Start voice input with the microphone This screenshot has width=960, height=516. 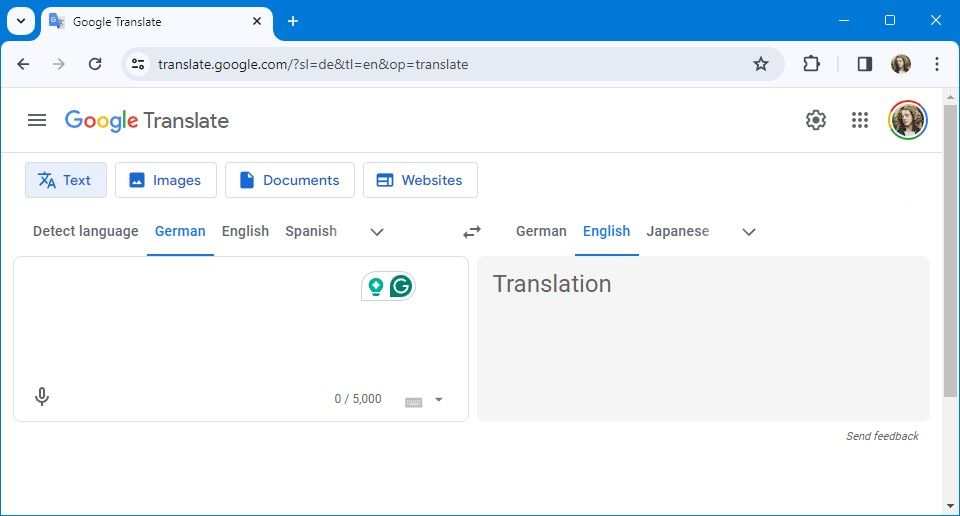(42, 397)
